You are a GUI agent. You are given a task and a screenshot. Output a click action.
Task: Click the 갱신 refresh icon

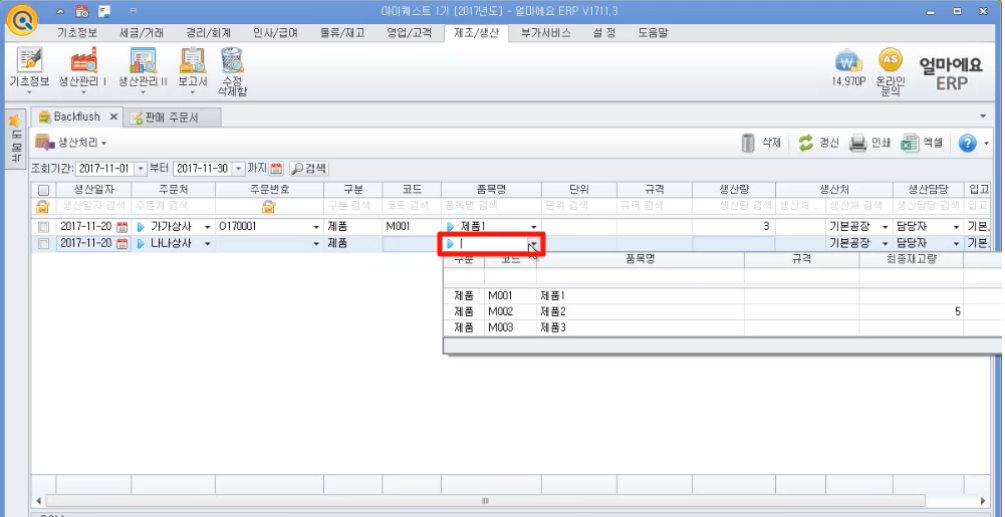[805, 143]
